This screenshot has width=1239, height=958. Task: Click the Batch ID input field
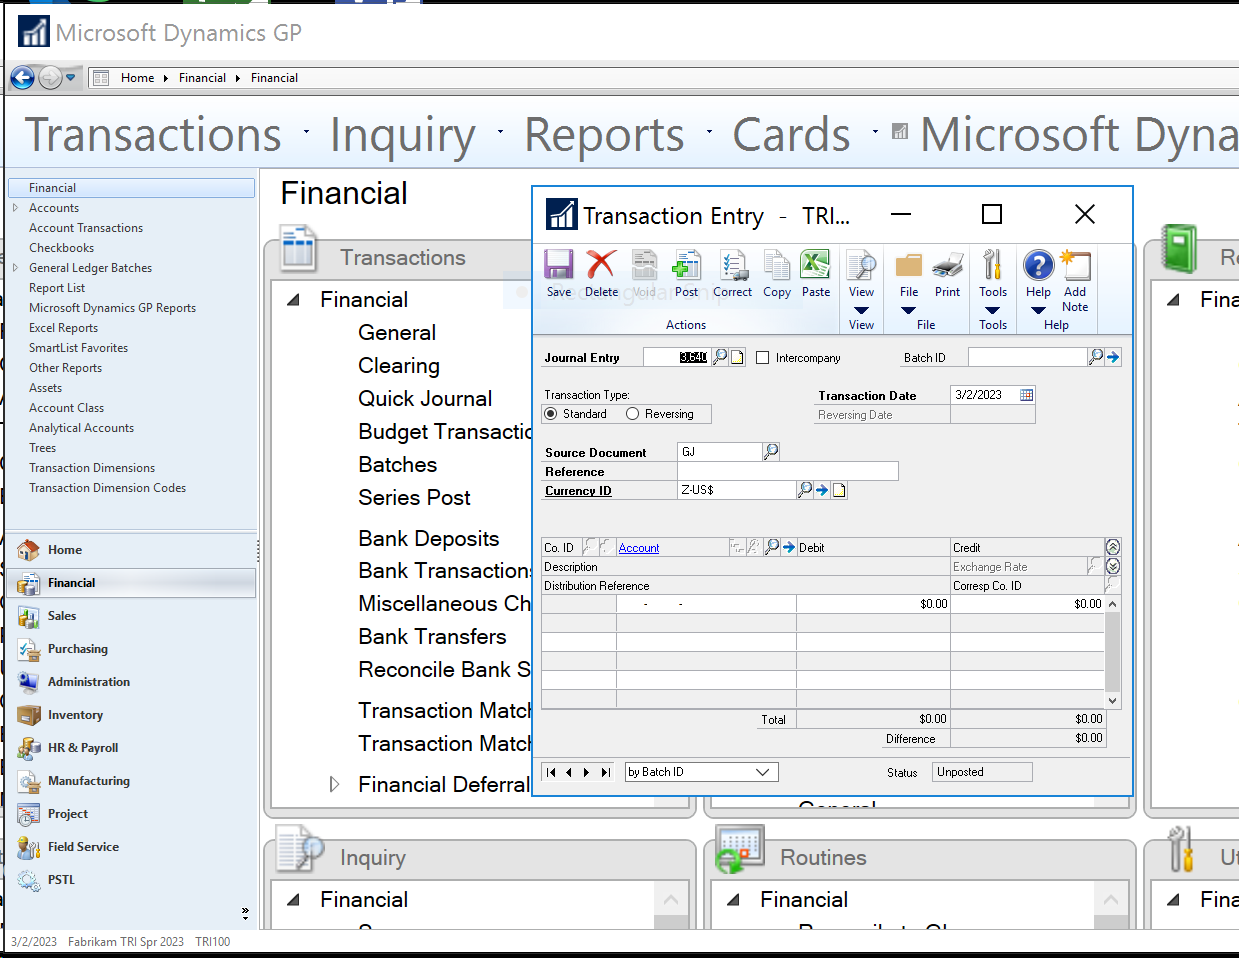(1027, 357)
